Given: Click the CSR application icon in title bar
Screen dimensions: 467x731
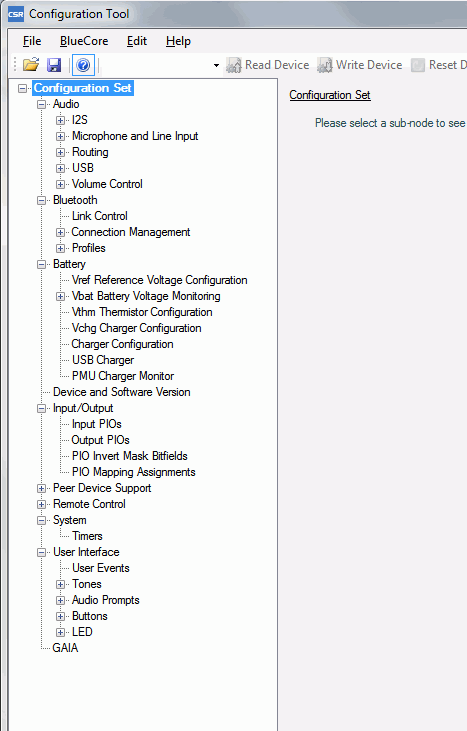Looking at the screenshot, I should click(16, 14).
